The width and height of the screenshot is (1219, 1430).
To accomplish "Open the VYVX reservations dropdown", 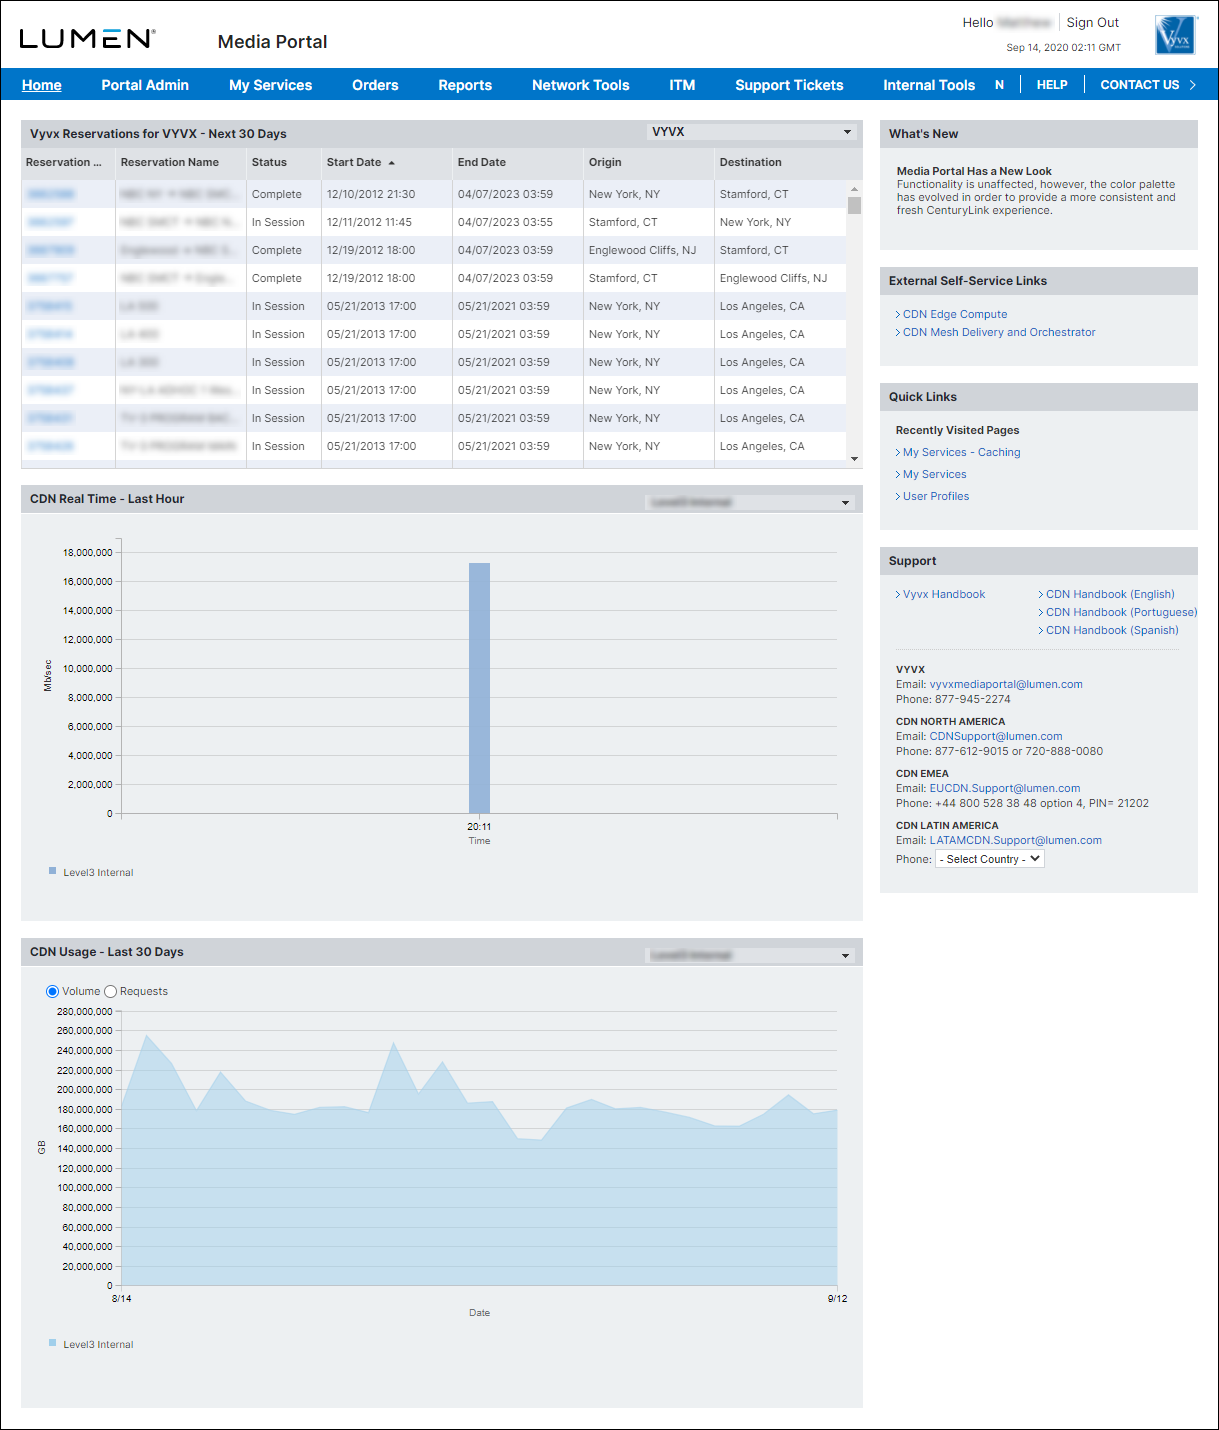I will click(751, 132).
